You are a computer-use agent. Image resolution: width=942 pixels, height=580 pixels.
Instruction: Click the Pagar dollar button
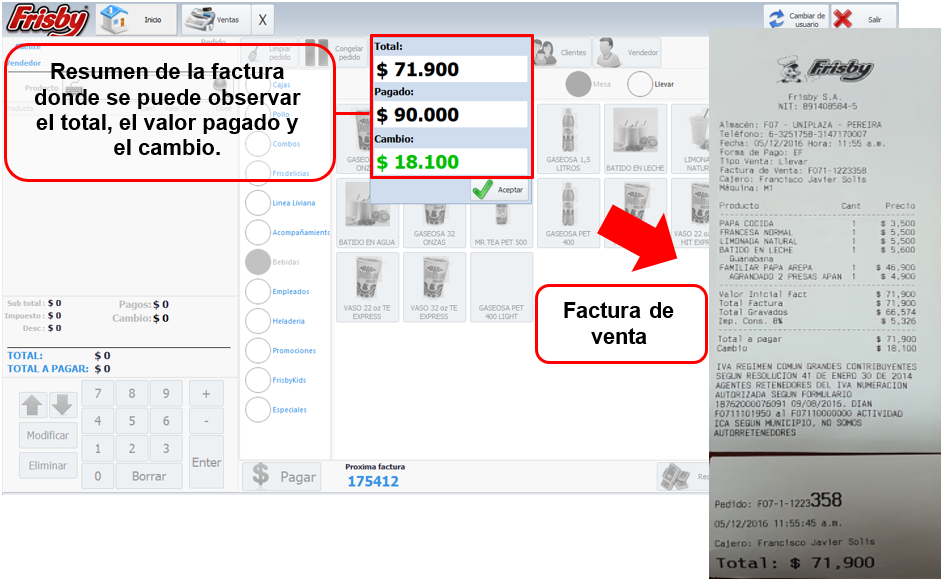click(282, 476)
